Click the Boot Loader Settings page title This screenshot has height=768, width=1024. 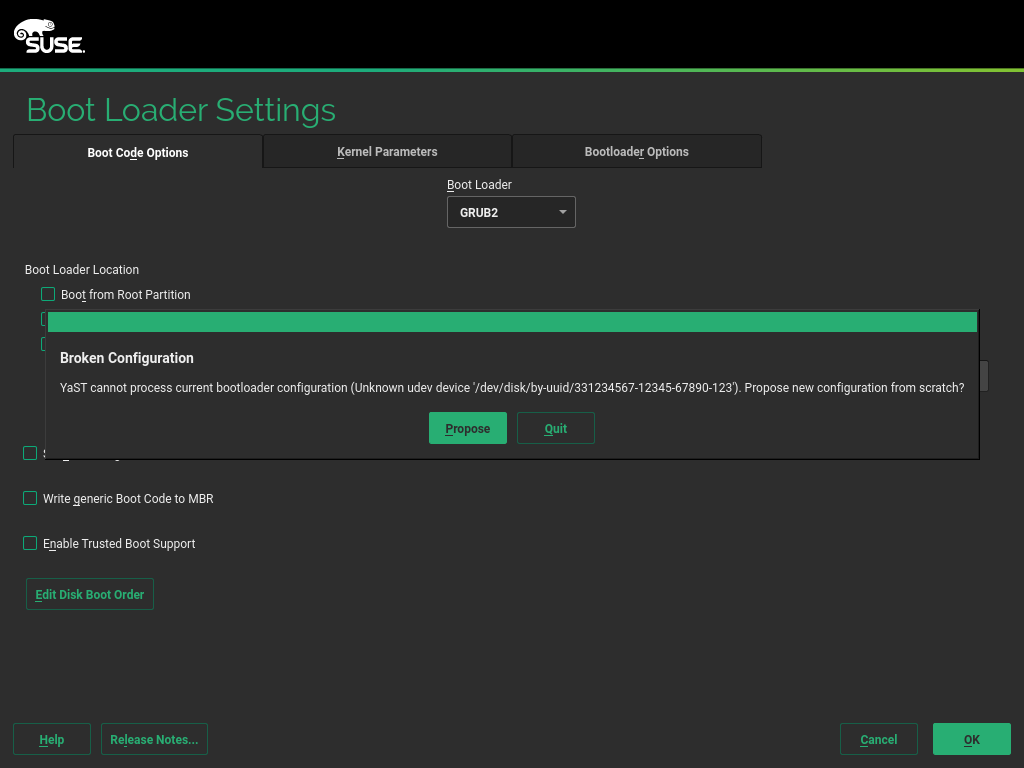click(x=181, y=109)
